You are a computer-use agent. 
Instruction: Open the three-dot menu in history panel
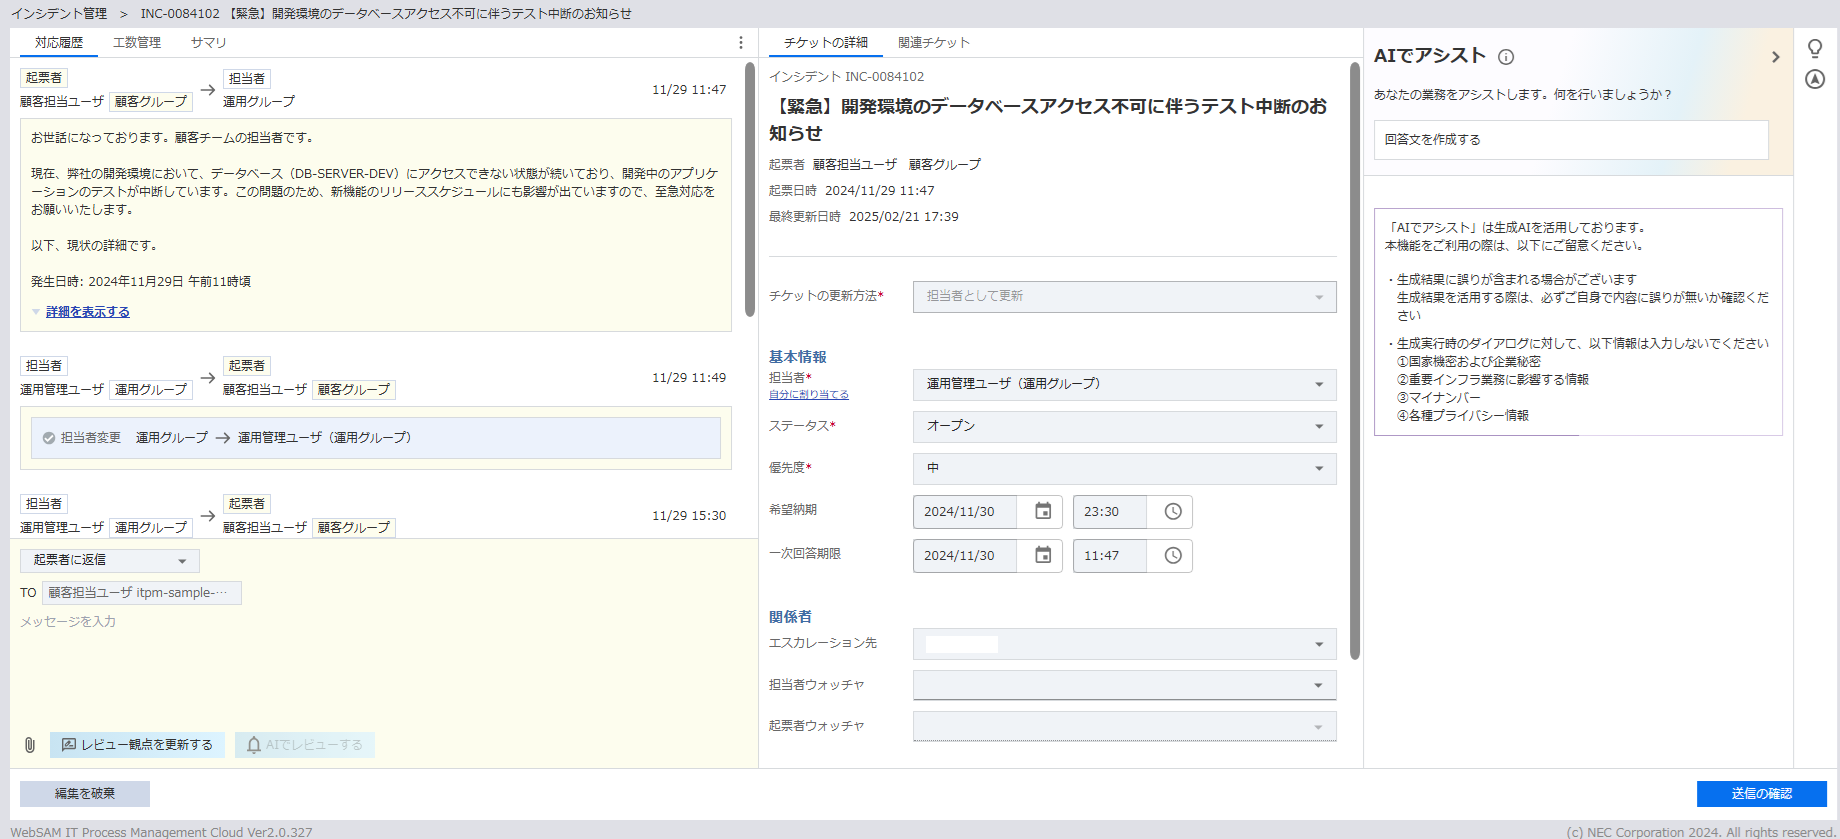(740, 43)
